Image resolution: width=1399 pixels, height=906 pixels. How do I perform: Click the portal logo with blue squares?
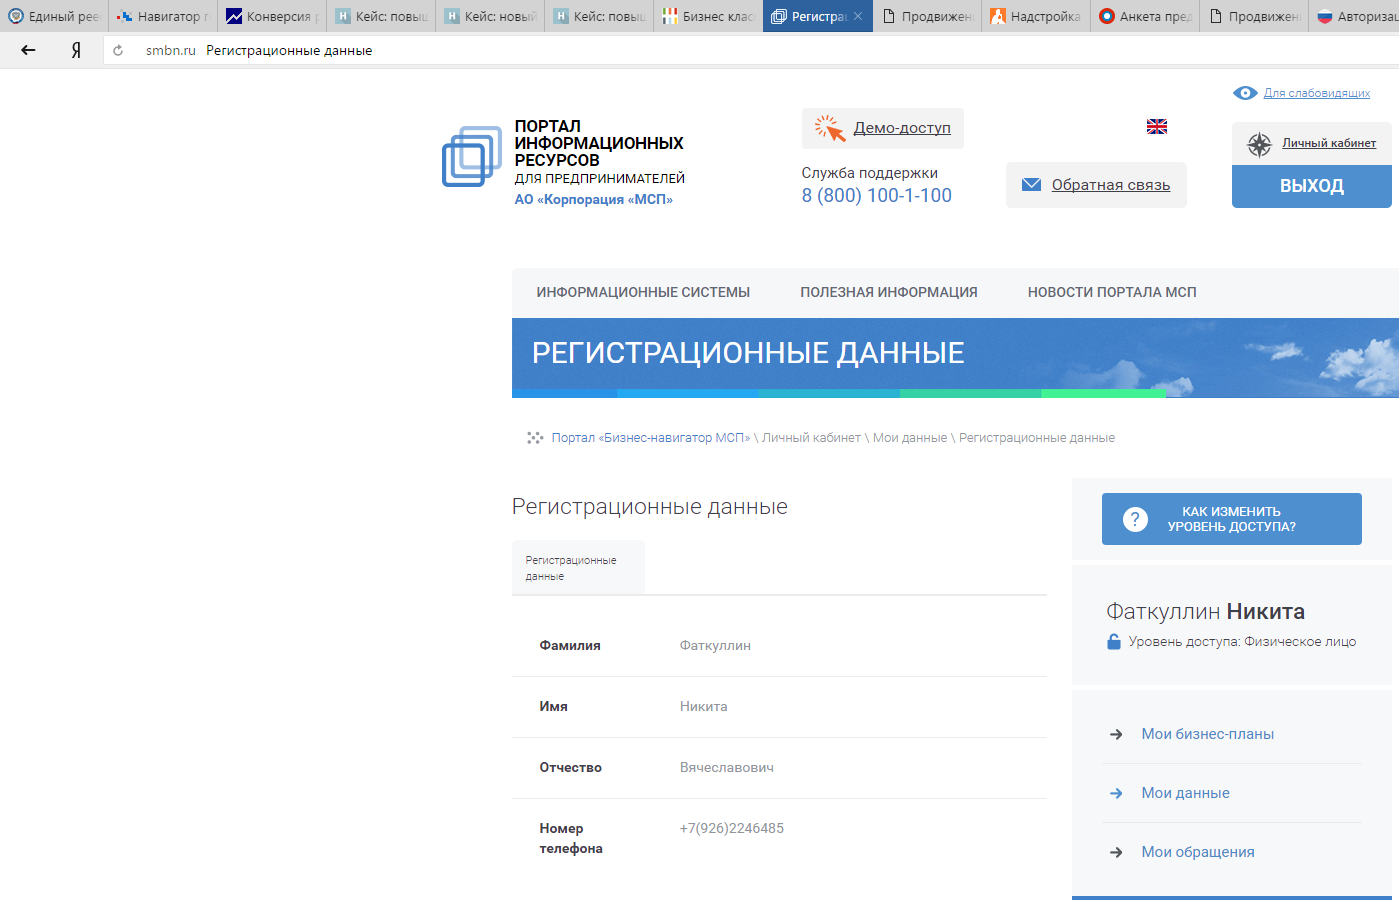472,157
